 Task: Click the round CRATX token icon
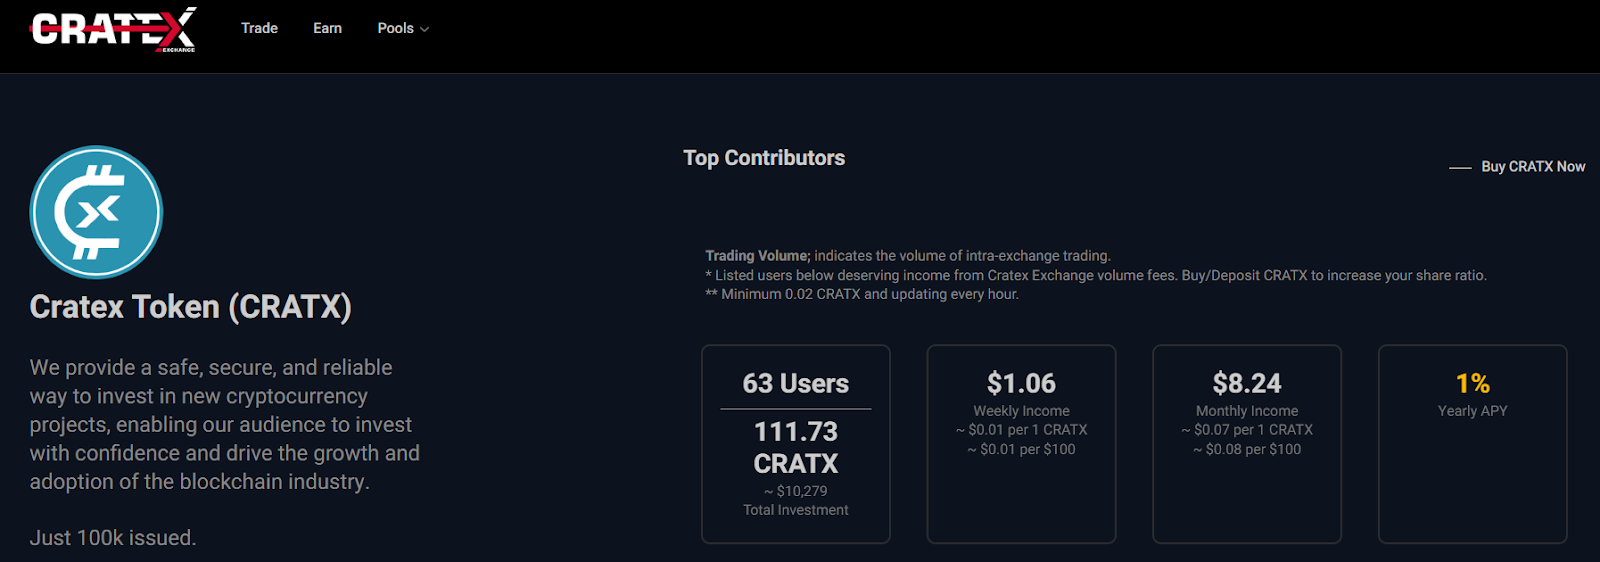(x=96, y=212)
